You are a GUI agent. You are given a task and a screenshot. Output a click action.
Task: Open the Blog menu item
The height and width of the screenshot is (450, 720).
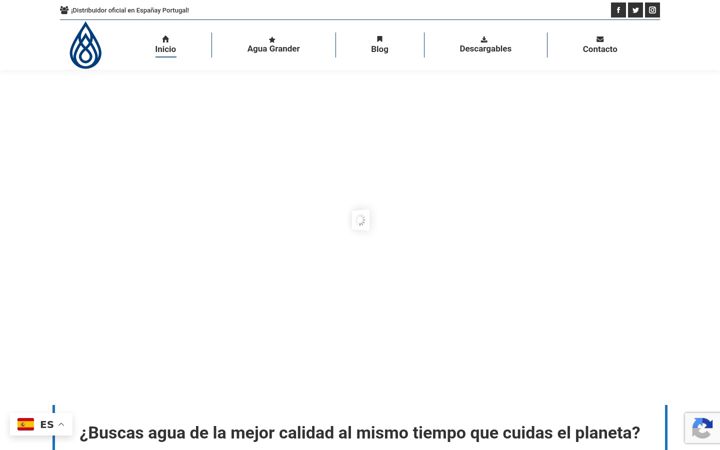tap(379, 49)
